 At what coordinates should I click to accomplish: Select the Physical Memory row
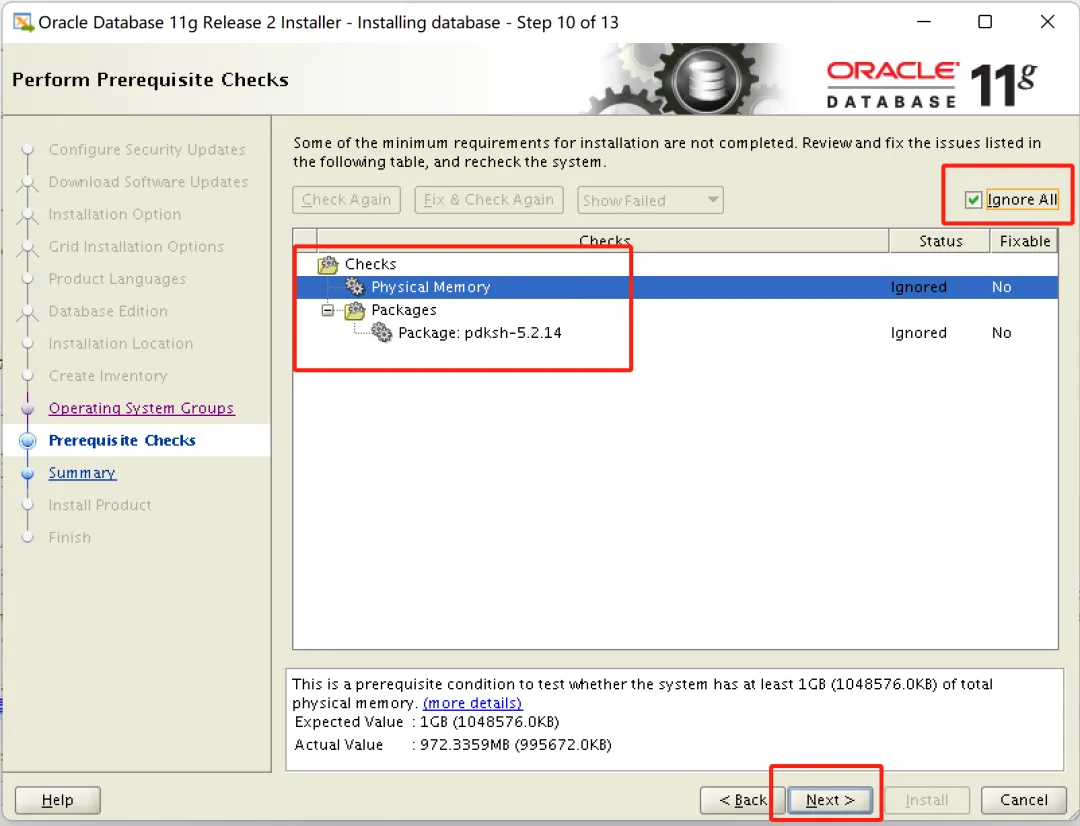[676, 287]
